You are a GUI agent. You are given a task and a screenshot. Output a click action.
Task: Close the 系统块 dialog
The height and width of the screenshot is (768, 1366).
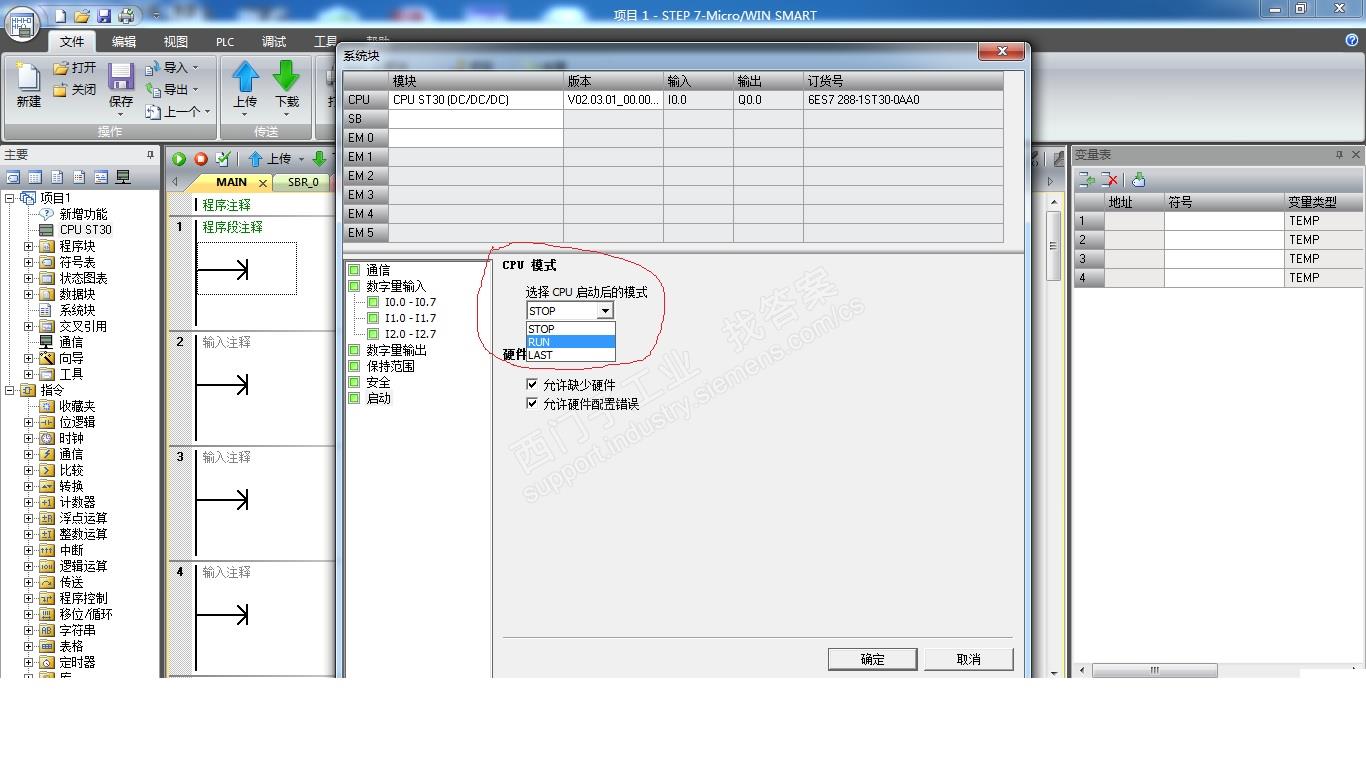(1001, 52)
